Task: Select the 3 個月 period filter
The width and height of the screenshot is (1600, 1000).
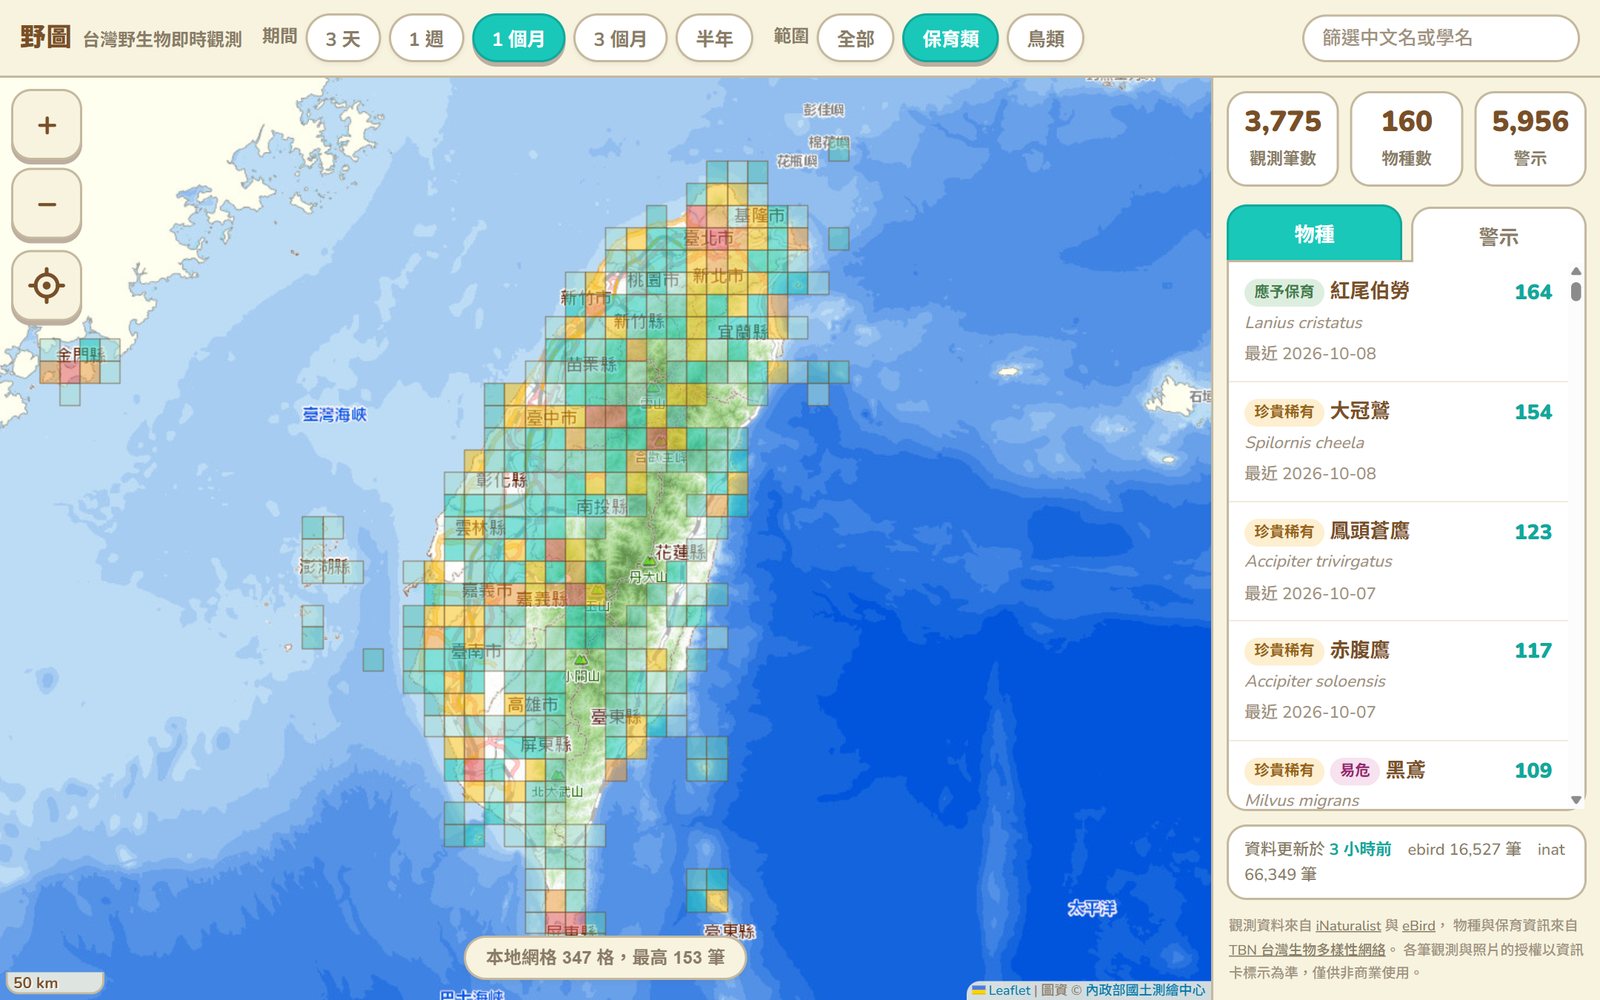Action: coord(621,39)
